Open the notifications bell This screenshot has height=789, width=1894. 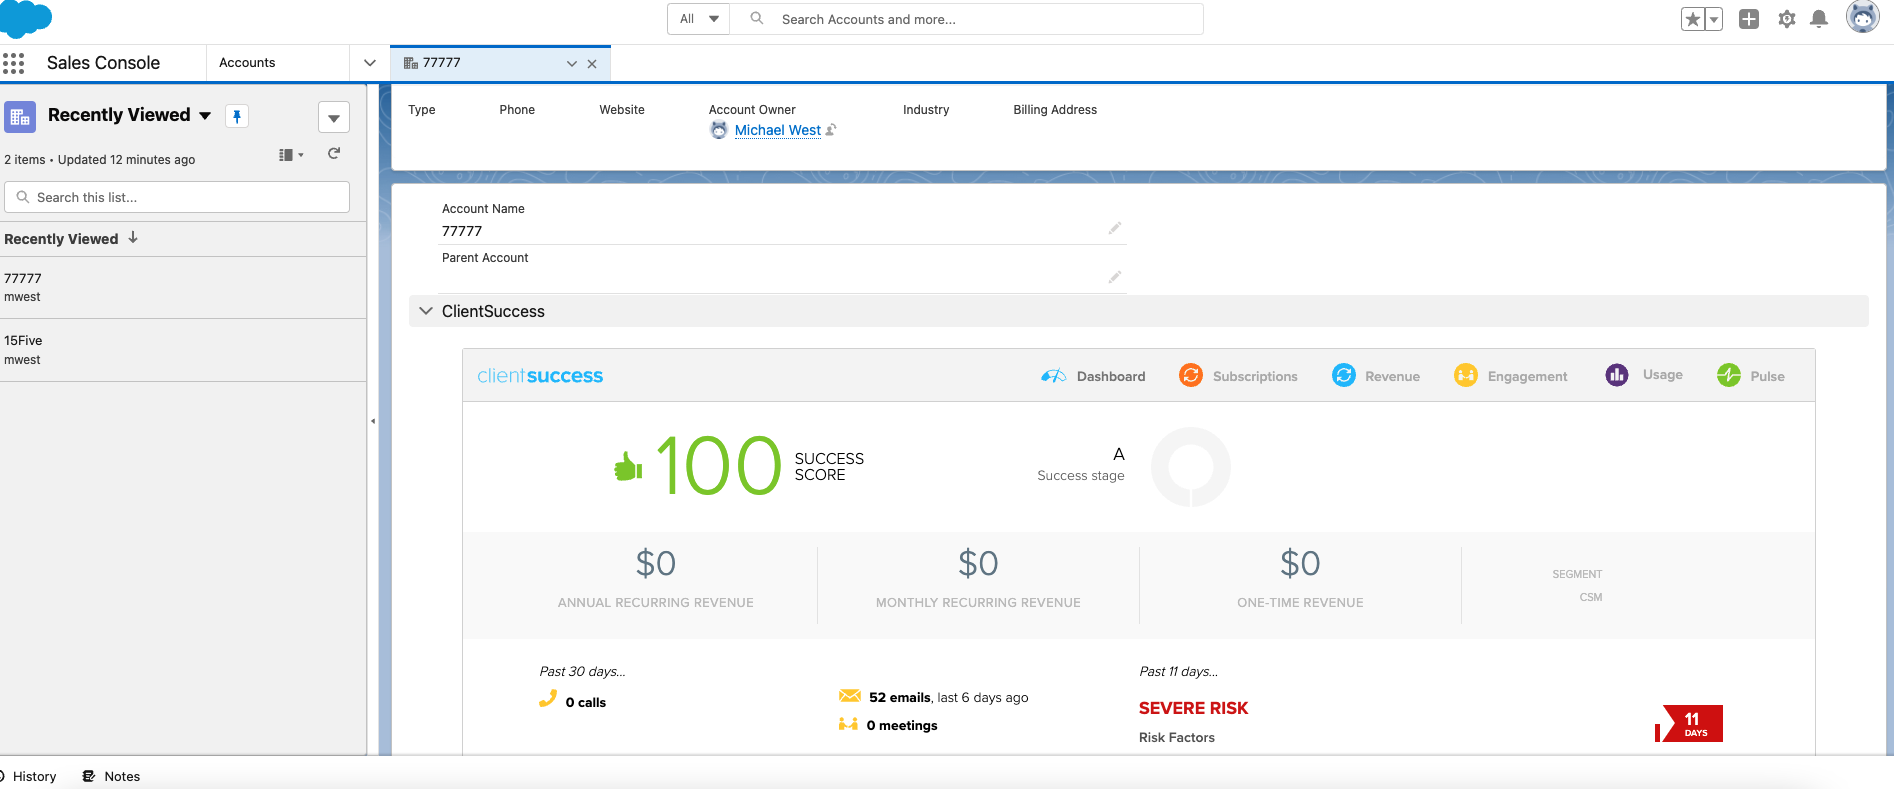click(1820, 19)
